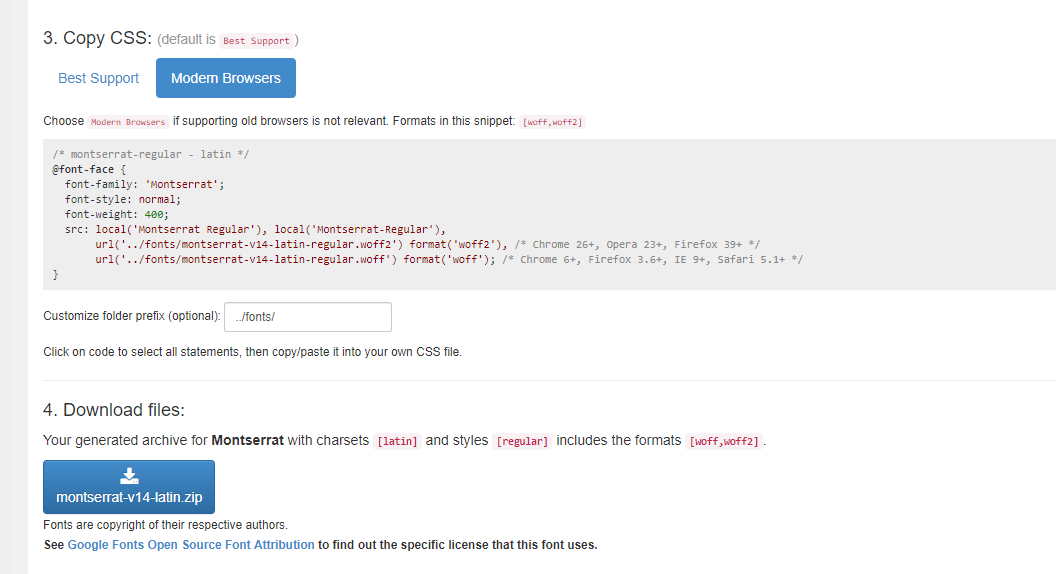Download montserrat-v14-latin.zip archive
This screenshot has height=574, width=1056.
[x=129, y=487]
